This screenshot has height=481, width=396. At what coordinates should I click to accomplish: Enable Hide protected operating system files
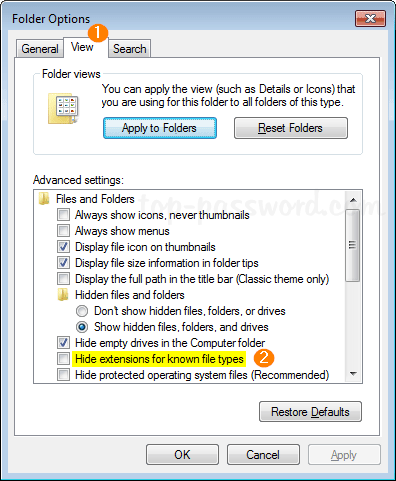(63, 375)
